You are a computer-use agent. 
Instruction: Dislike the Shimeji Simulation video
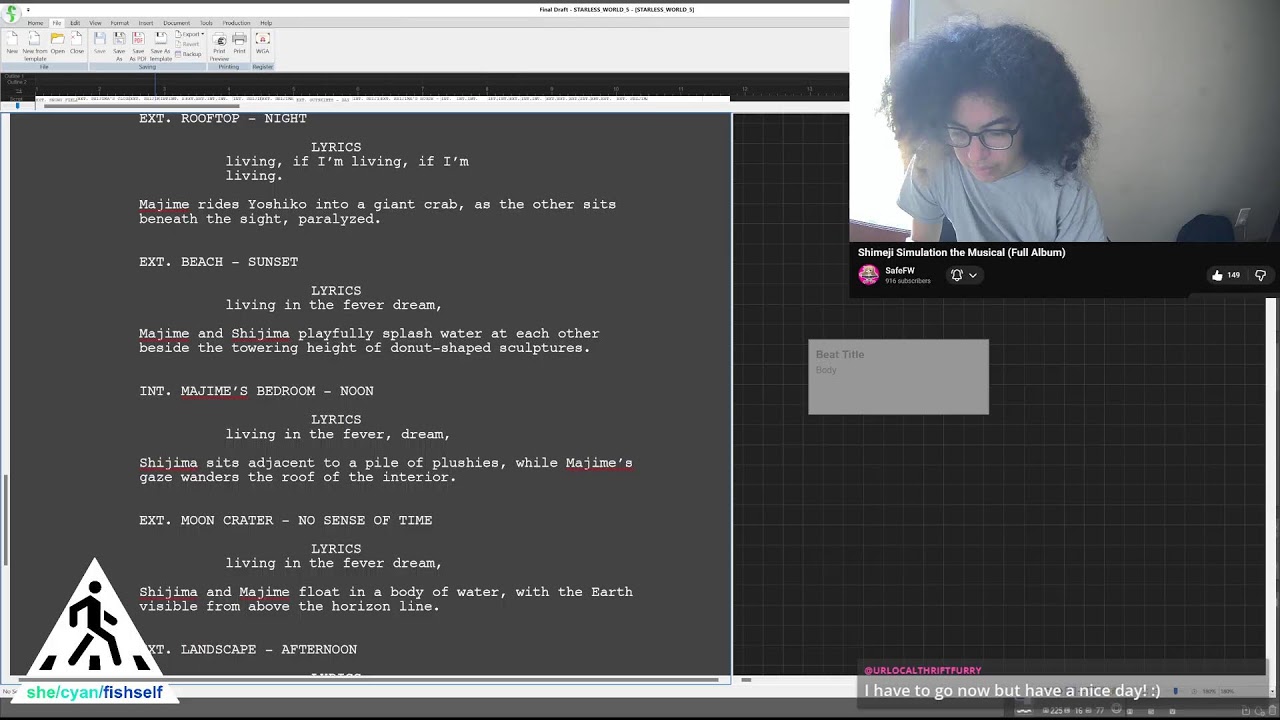click(x=1260, y=275)
